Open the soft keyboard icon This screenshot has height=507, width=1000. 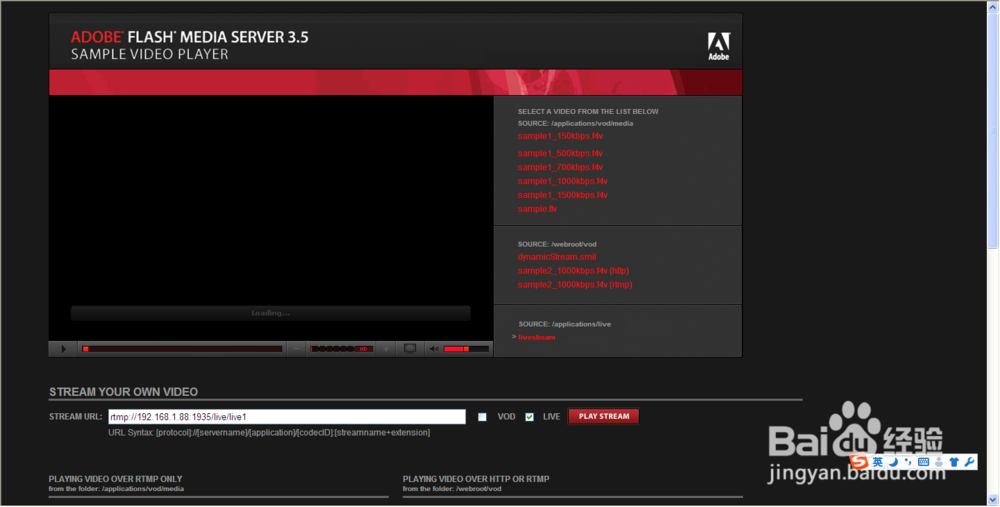tap(923, 462)
